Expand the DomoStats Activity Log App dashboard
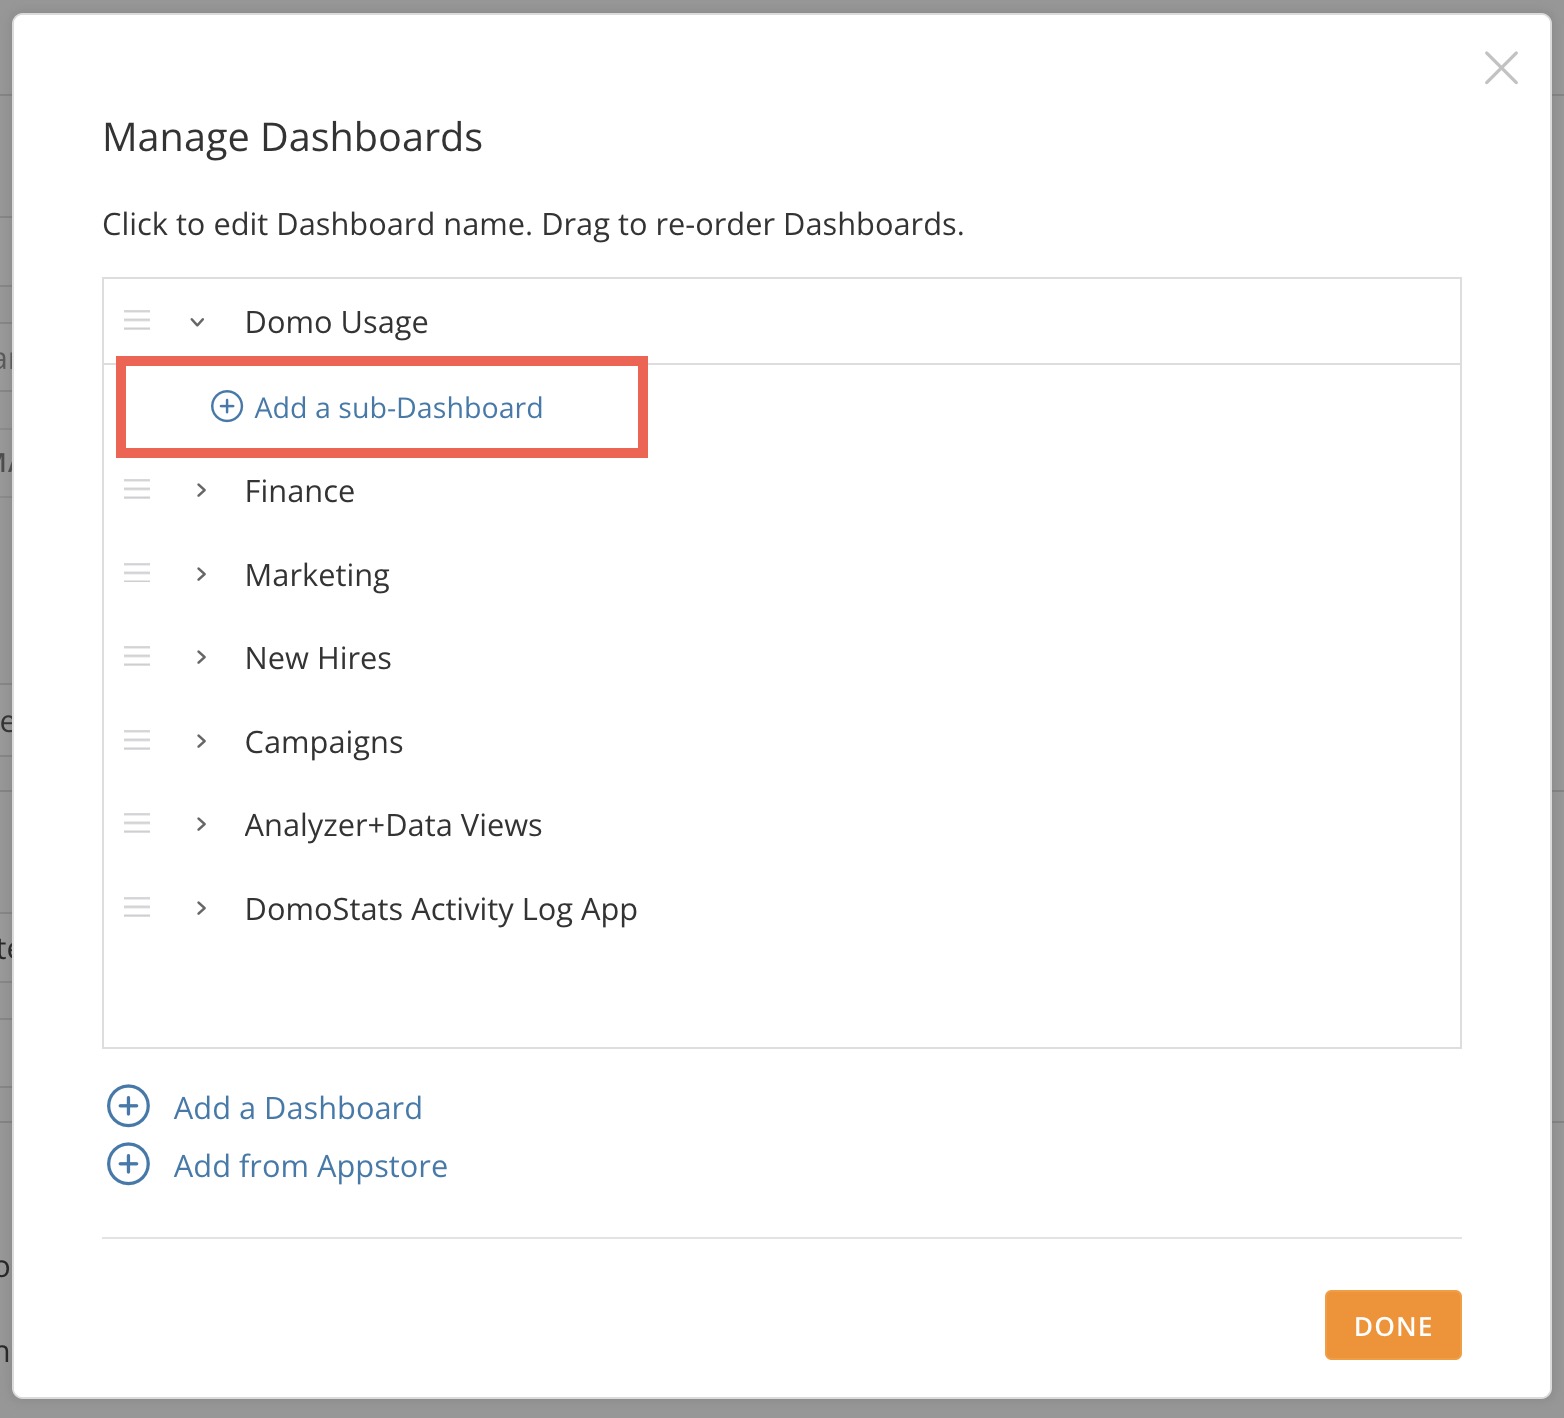The width and height of the screenshot is (1564, 1418). click(x=201, y=908)
